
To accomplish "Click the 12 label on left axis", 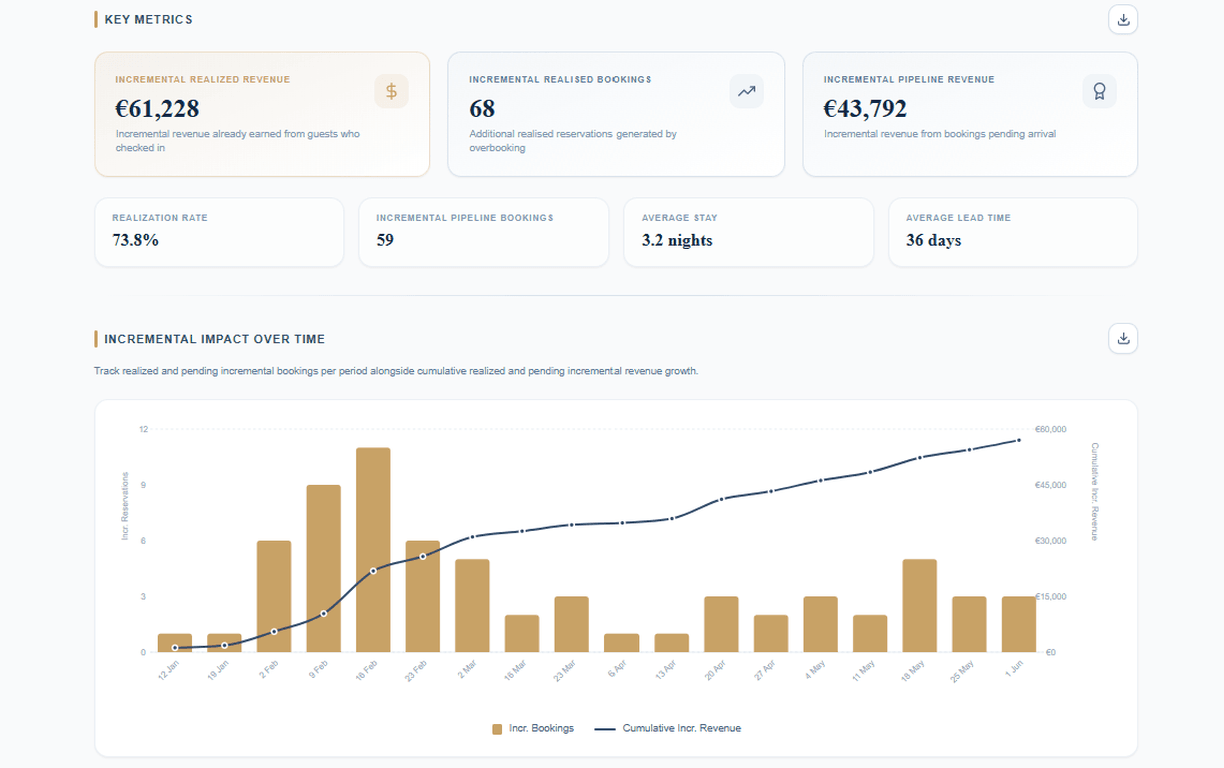I will (143, 429).
